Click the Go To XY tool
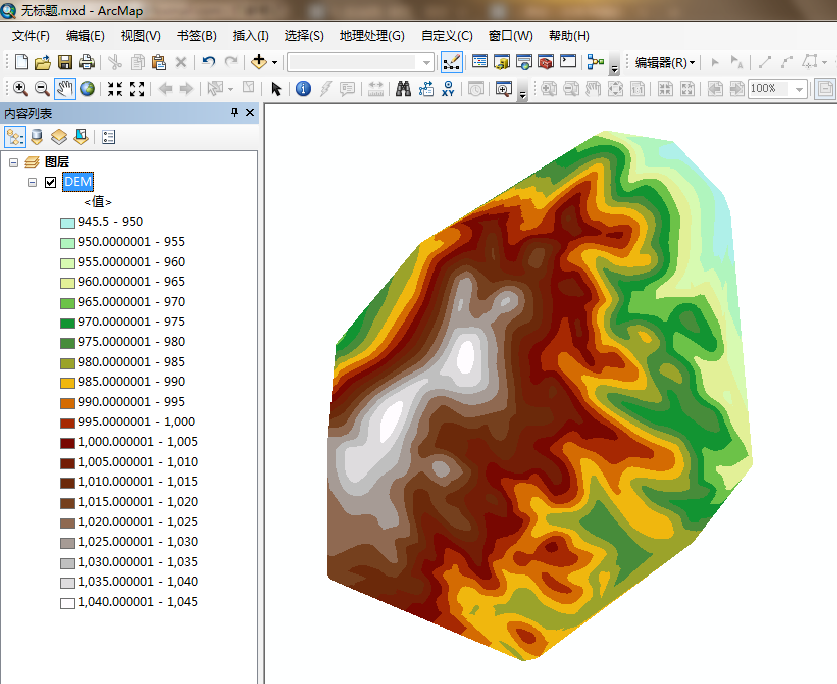Screen dimensions: 837x684 tap(449, 89)
